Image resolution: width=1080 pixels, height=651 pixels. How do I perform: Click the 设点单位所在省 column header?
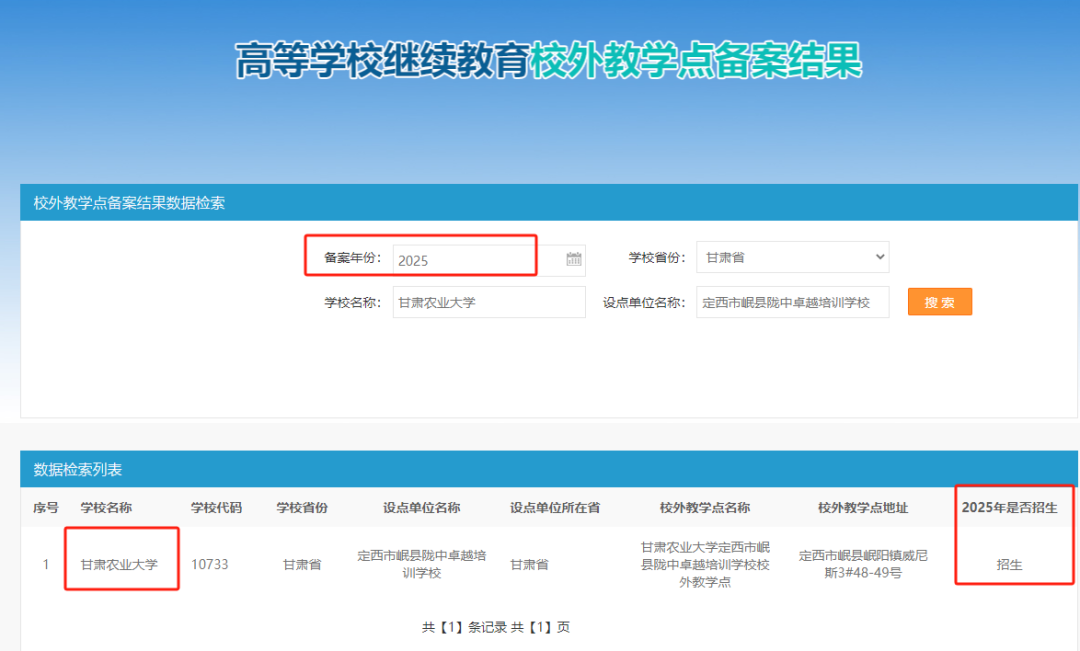554,508
